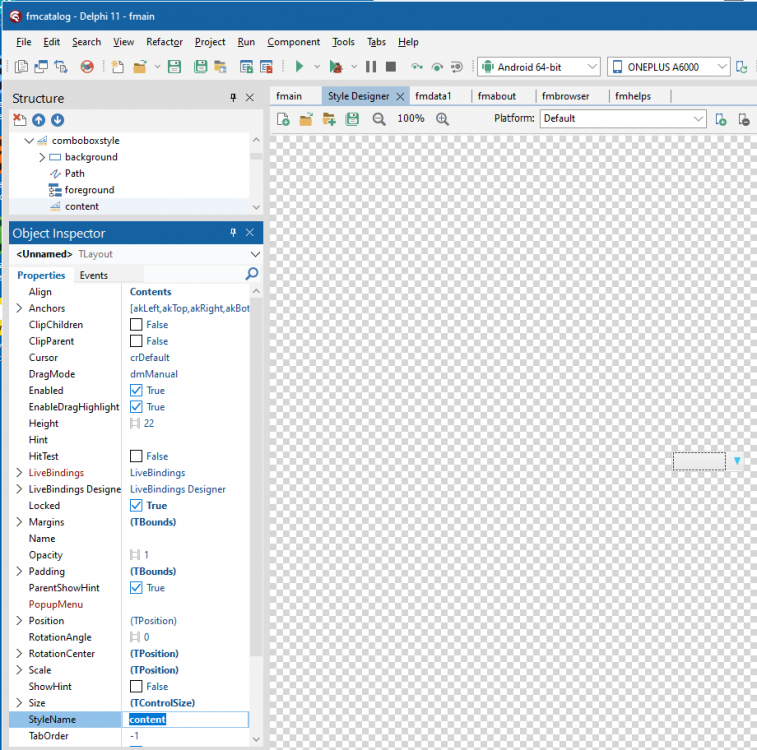Viewport: 757px width, 750px height.
Task: Uncheck the EnableDragHighlight checkbox
Action: click(136, 407)
